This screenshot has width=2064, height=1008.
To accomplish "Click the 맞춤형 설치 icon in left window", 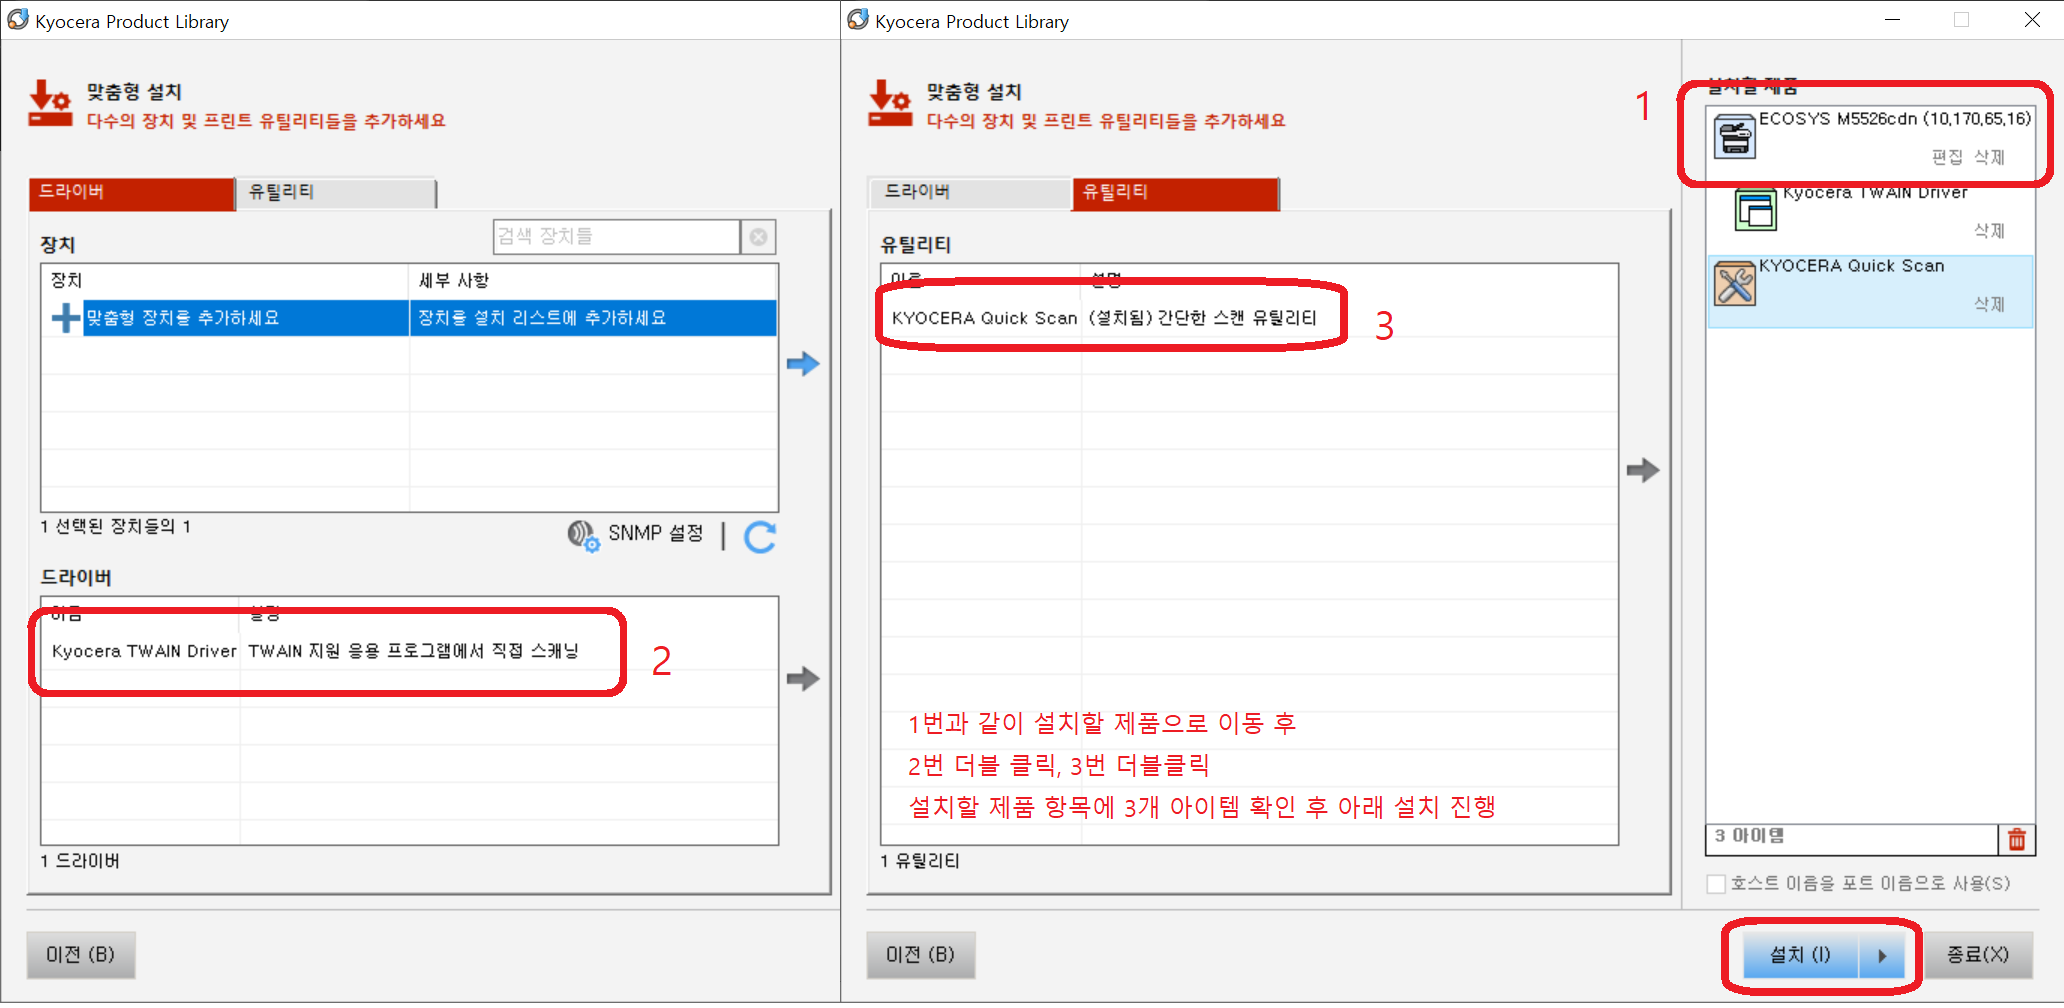I will (50, 104).
